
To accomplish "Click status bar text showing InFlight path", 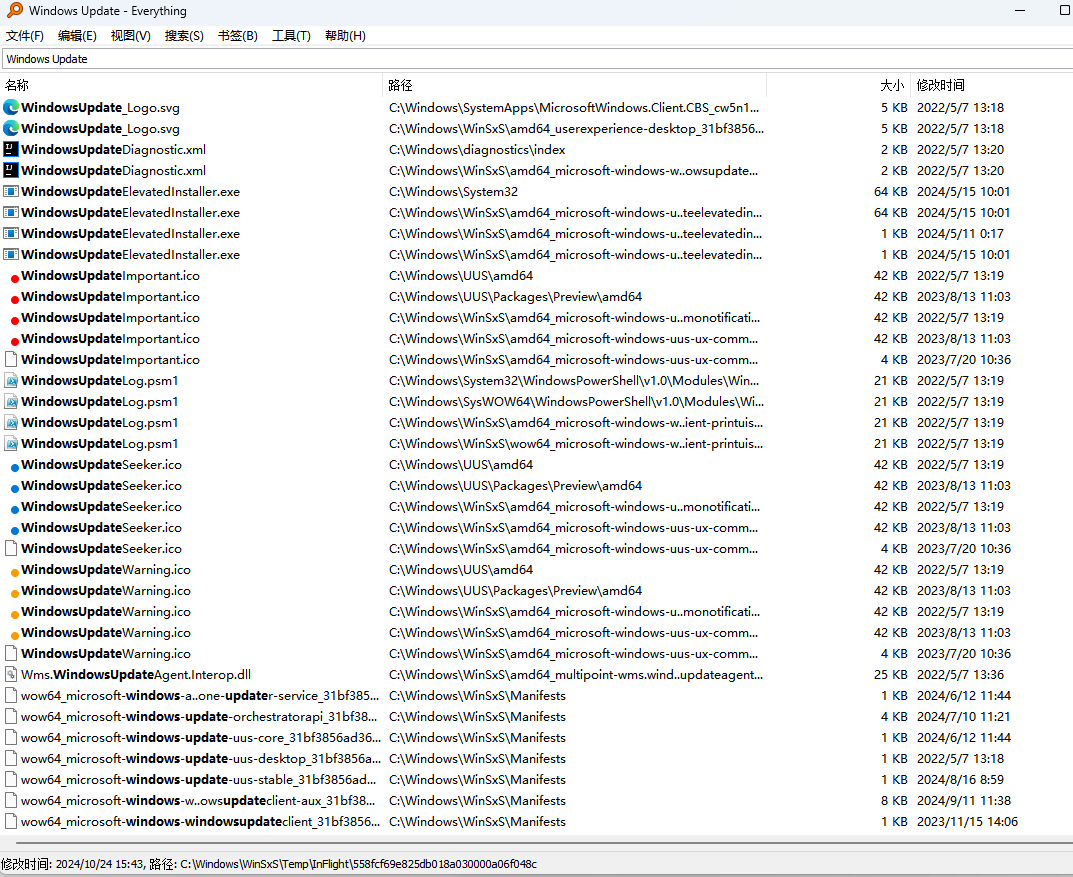I will click(x=268, y=864).
